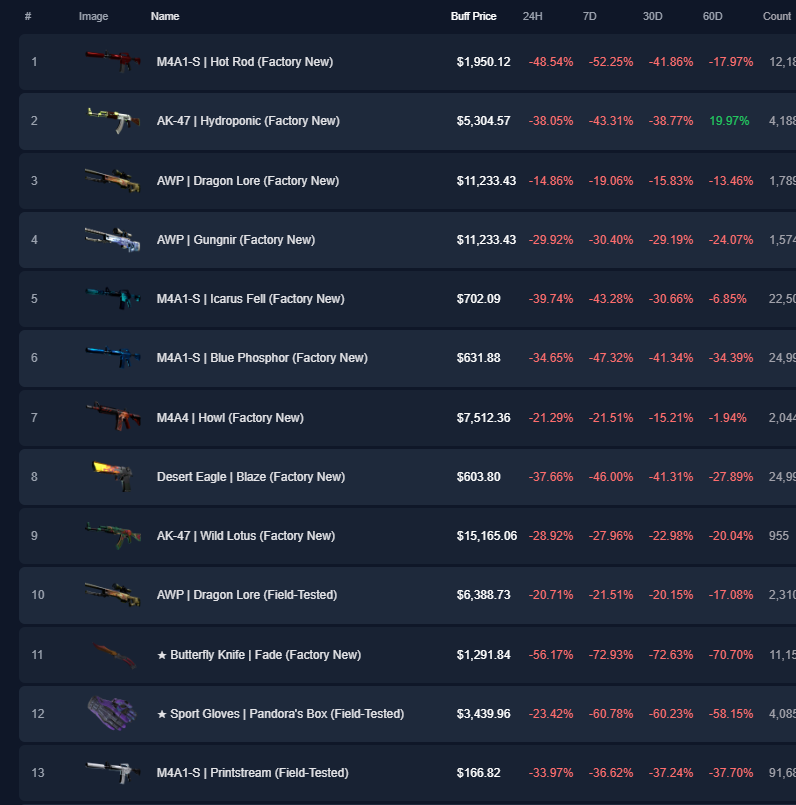Open M4A1-S | Hot Rod (Factory New)
Viewport: 796px width, 805px height.
[245, 62]
